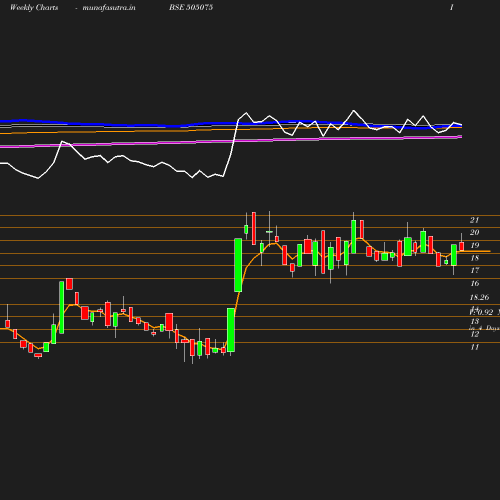The image size is (500, 500).
Task: Select the 'BSE 505075' stock code text
Action: pyautogui.click(x=191, y=7)
